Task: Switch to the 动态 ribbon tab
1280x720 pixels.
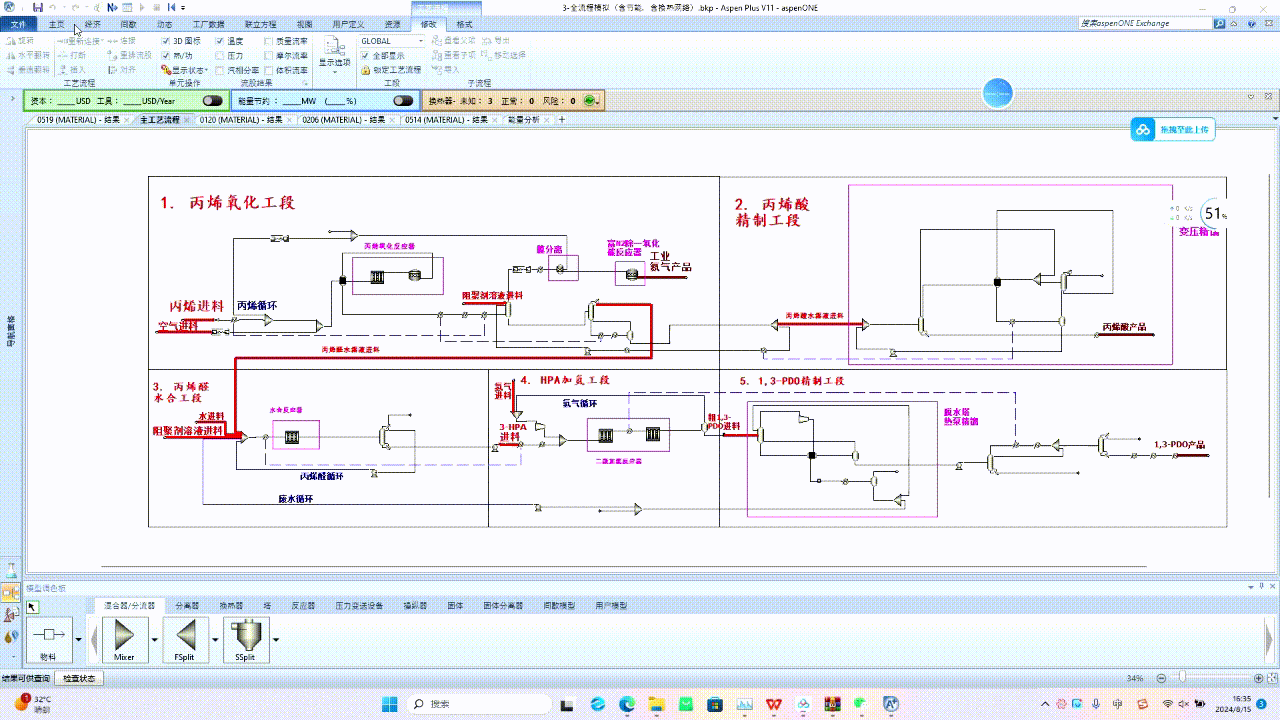Action: 165,23
